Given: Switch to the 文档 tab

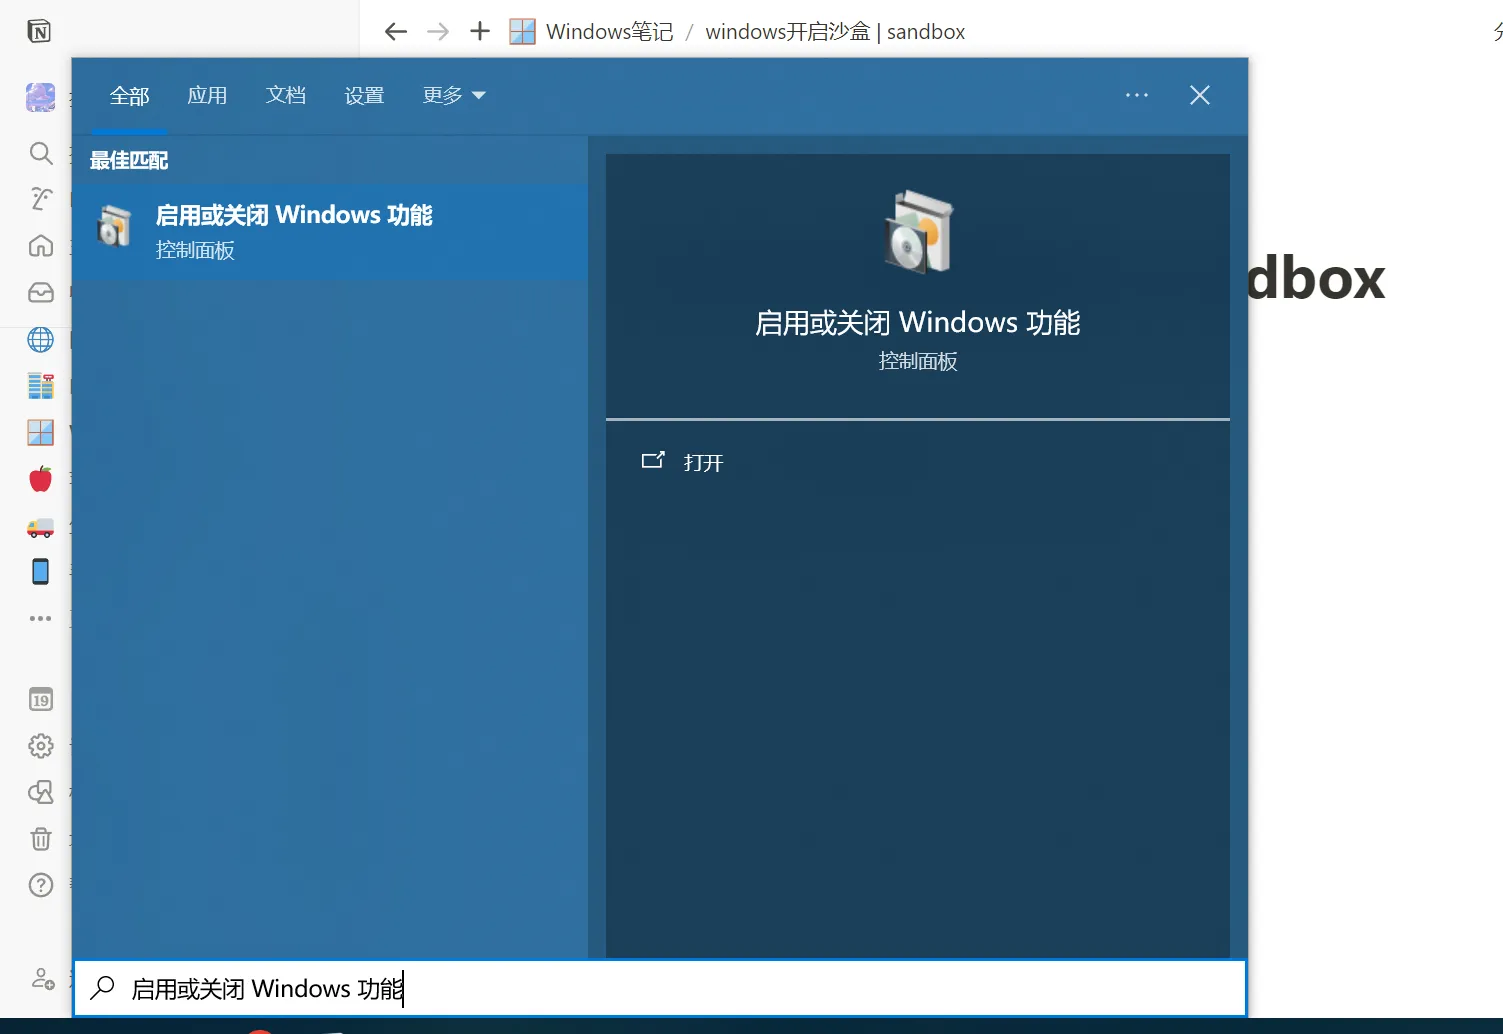Looking at the screenshot, I should coord(286,96).
